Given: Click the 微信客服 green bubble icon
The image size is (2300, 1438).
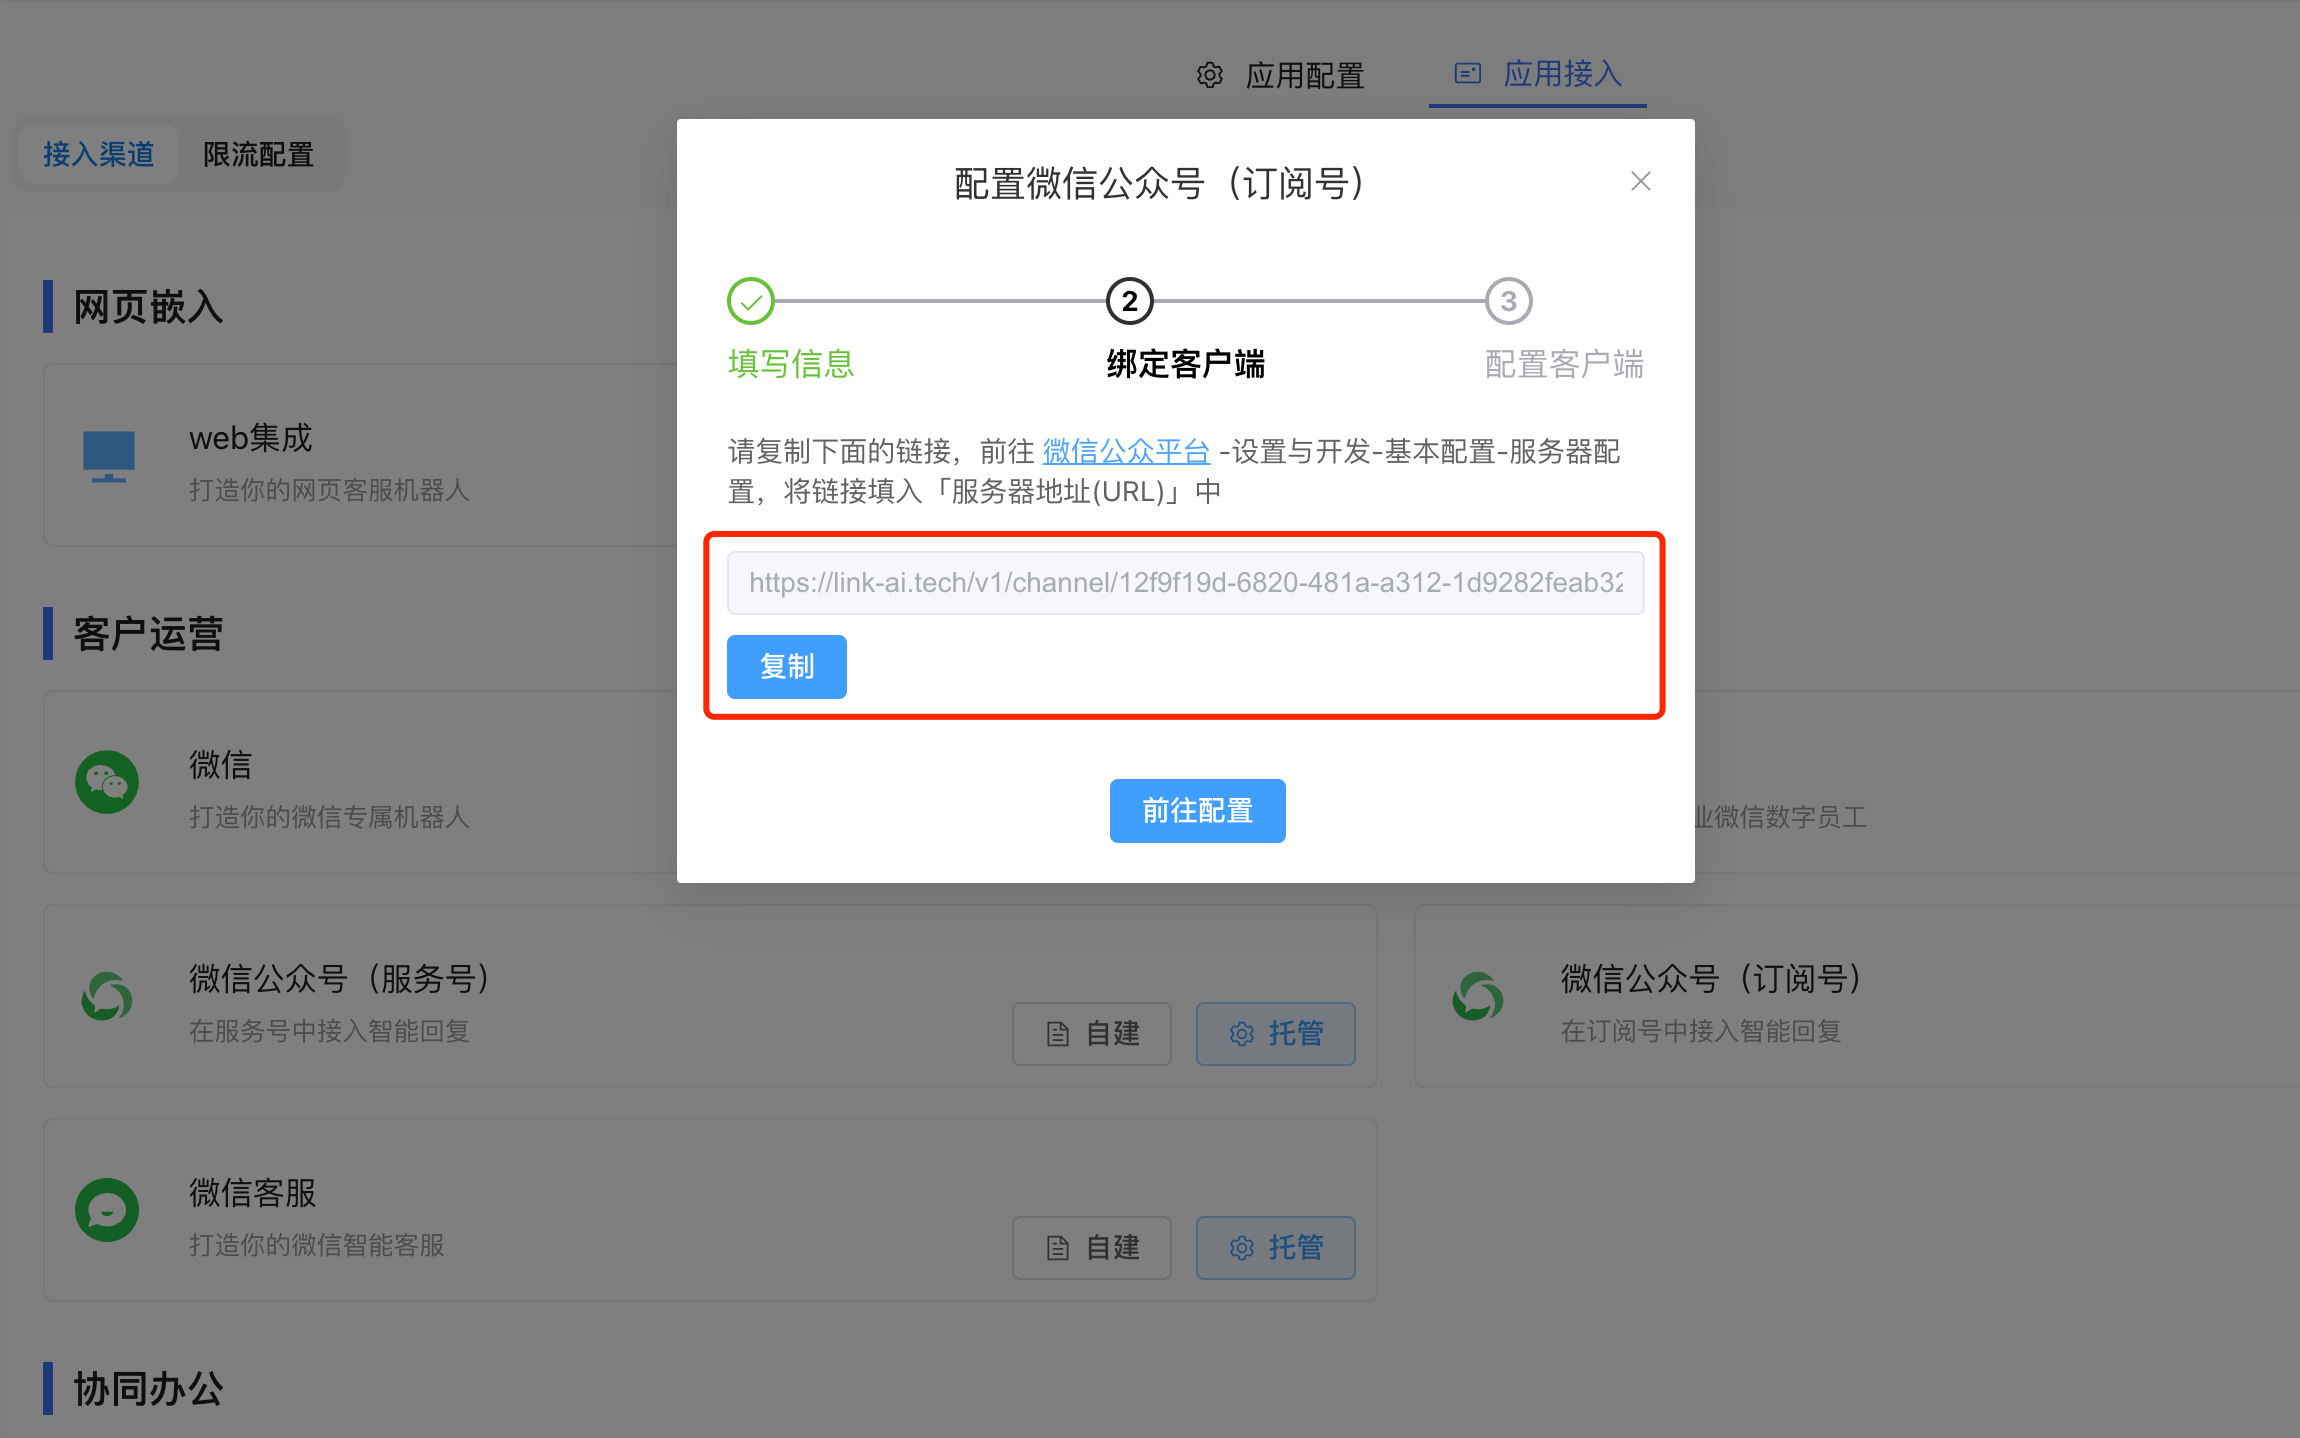Looking at the screenshot, I should pos(107,1211).
